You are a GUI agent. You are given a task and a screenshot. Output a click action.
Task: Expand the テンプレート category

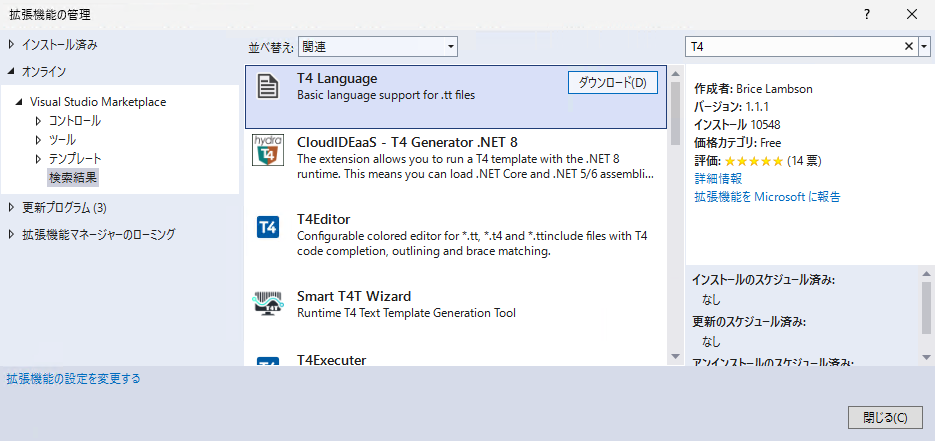39,159
